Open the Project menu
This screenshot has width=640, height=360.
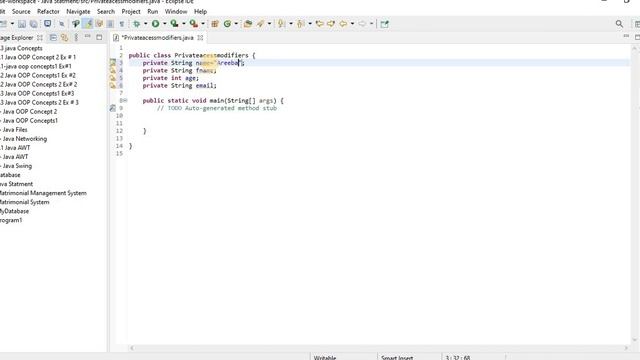click(x=131, y=11)
